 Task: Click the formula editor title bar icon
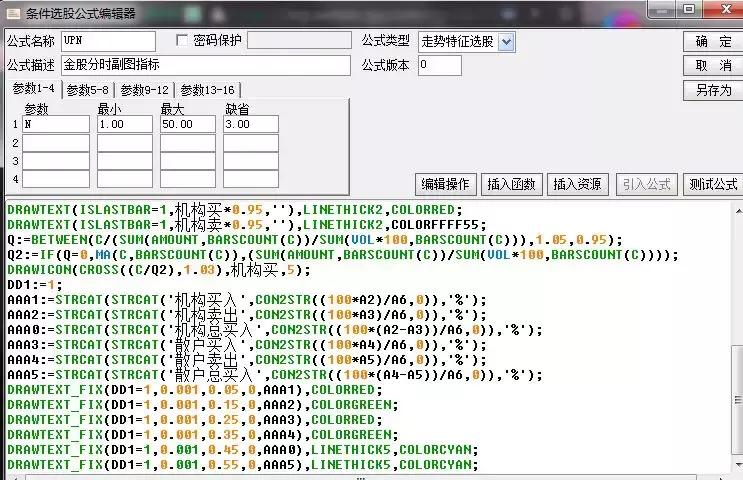pyautogui.click(x=13, y=13)
